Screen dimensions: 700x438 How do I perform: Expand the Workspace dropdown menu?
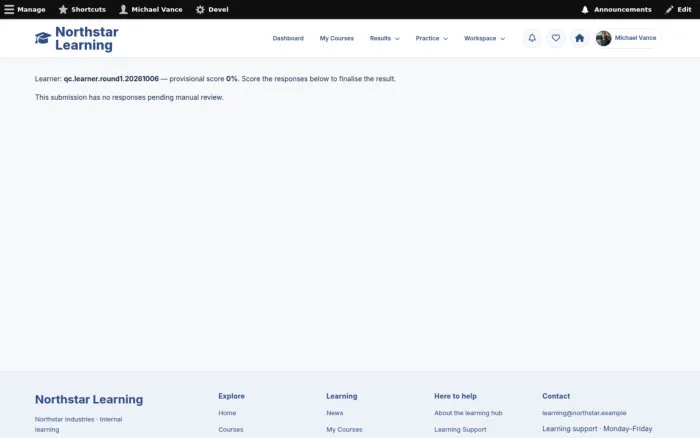484,38
